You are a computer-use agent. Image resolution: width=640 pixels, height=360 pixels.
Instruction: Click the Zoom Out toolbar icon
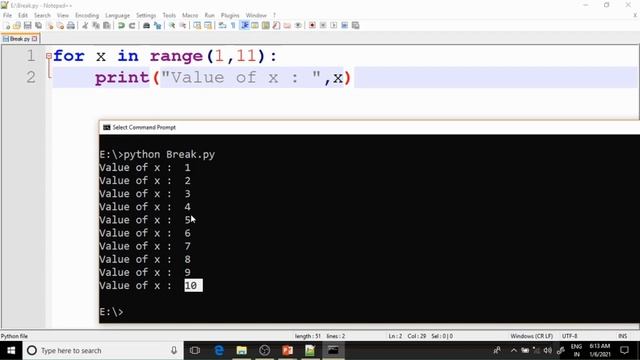coord(182,26)
